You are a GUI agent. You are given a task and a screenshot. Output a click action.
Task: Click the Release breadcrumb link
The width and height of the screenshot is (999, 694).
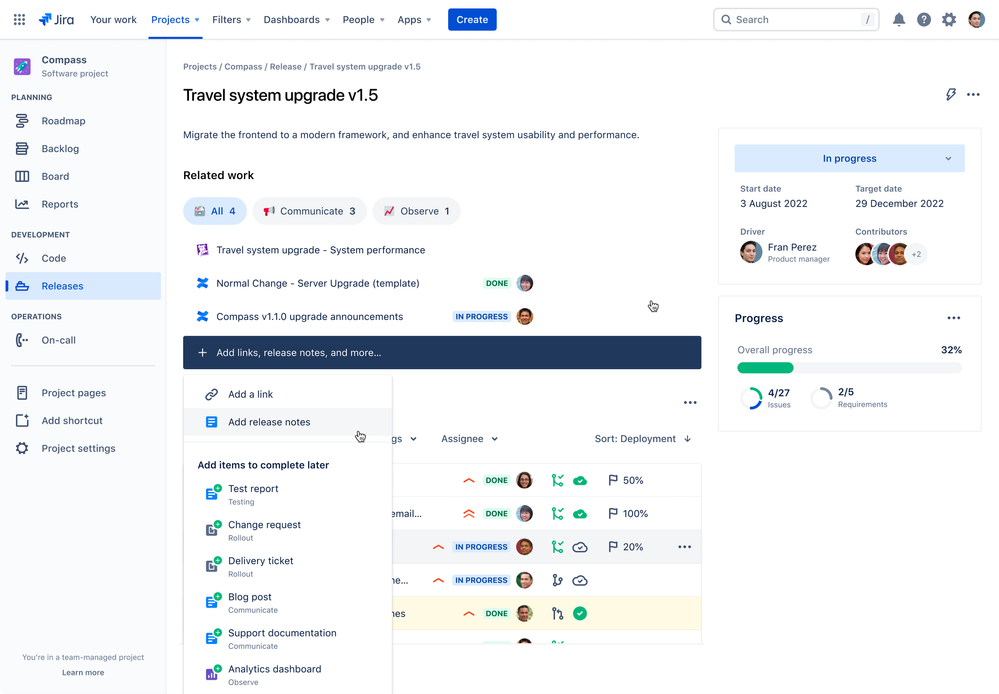point(285,67)
